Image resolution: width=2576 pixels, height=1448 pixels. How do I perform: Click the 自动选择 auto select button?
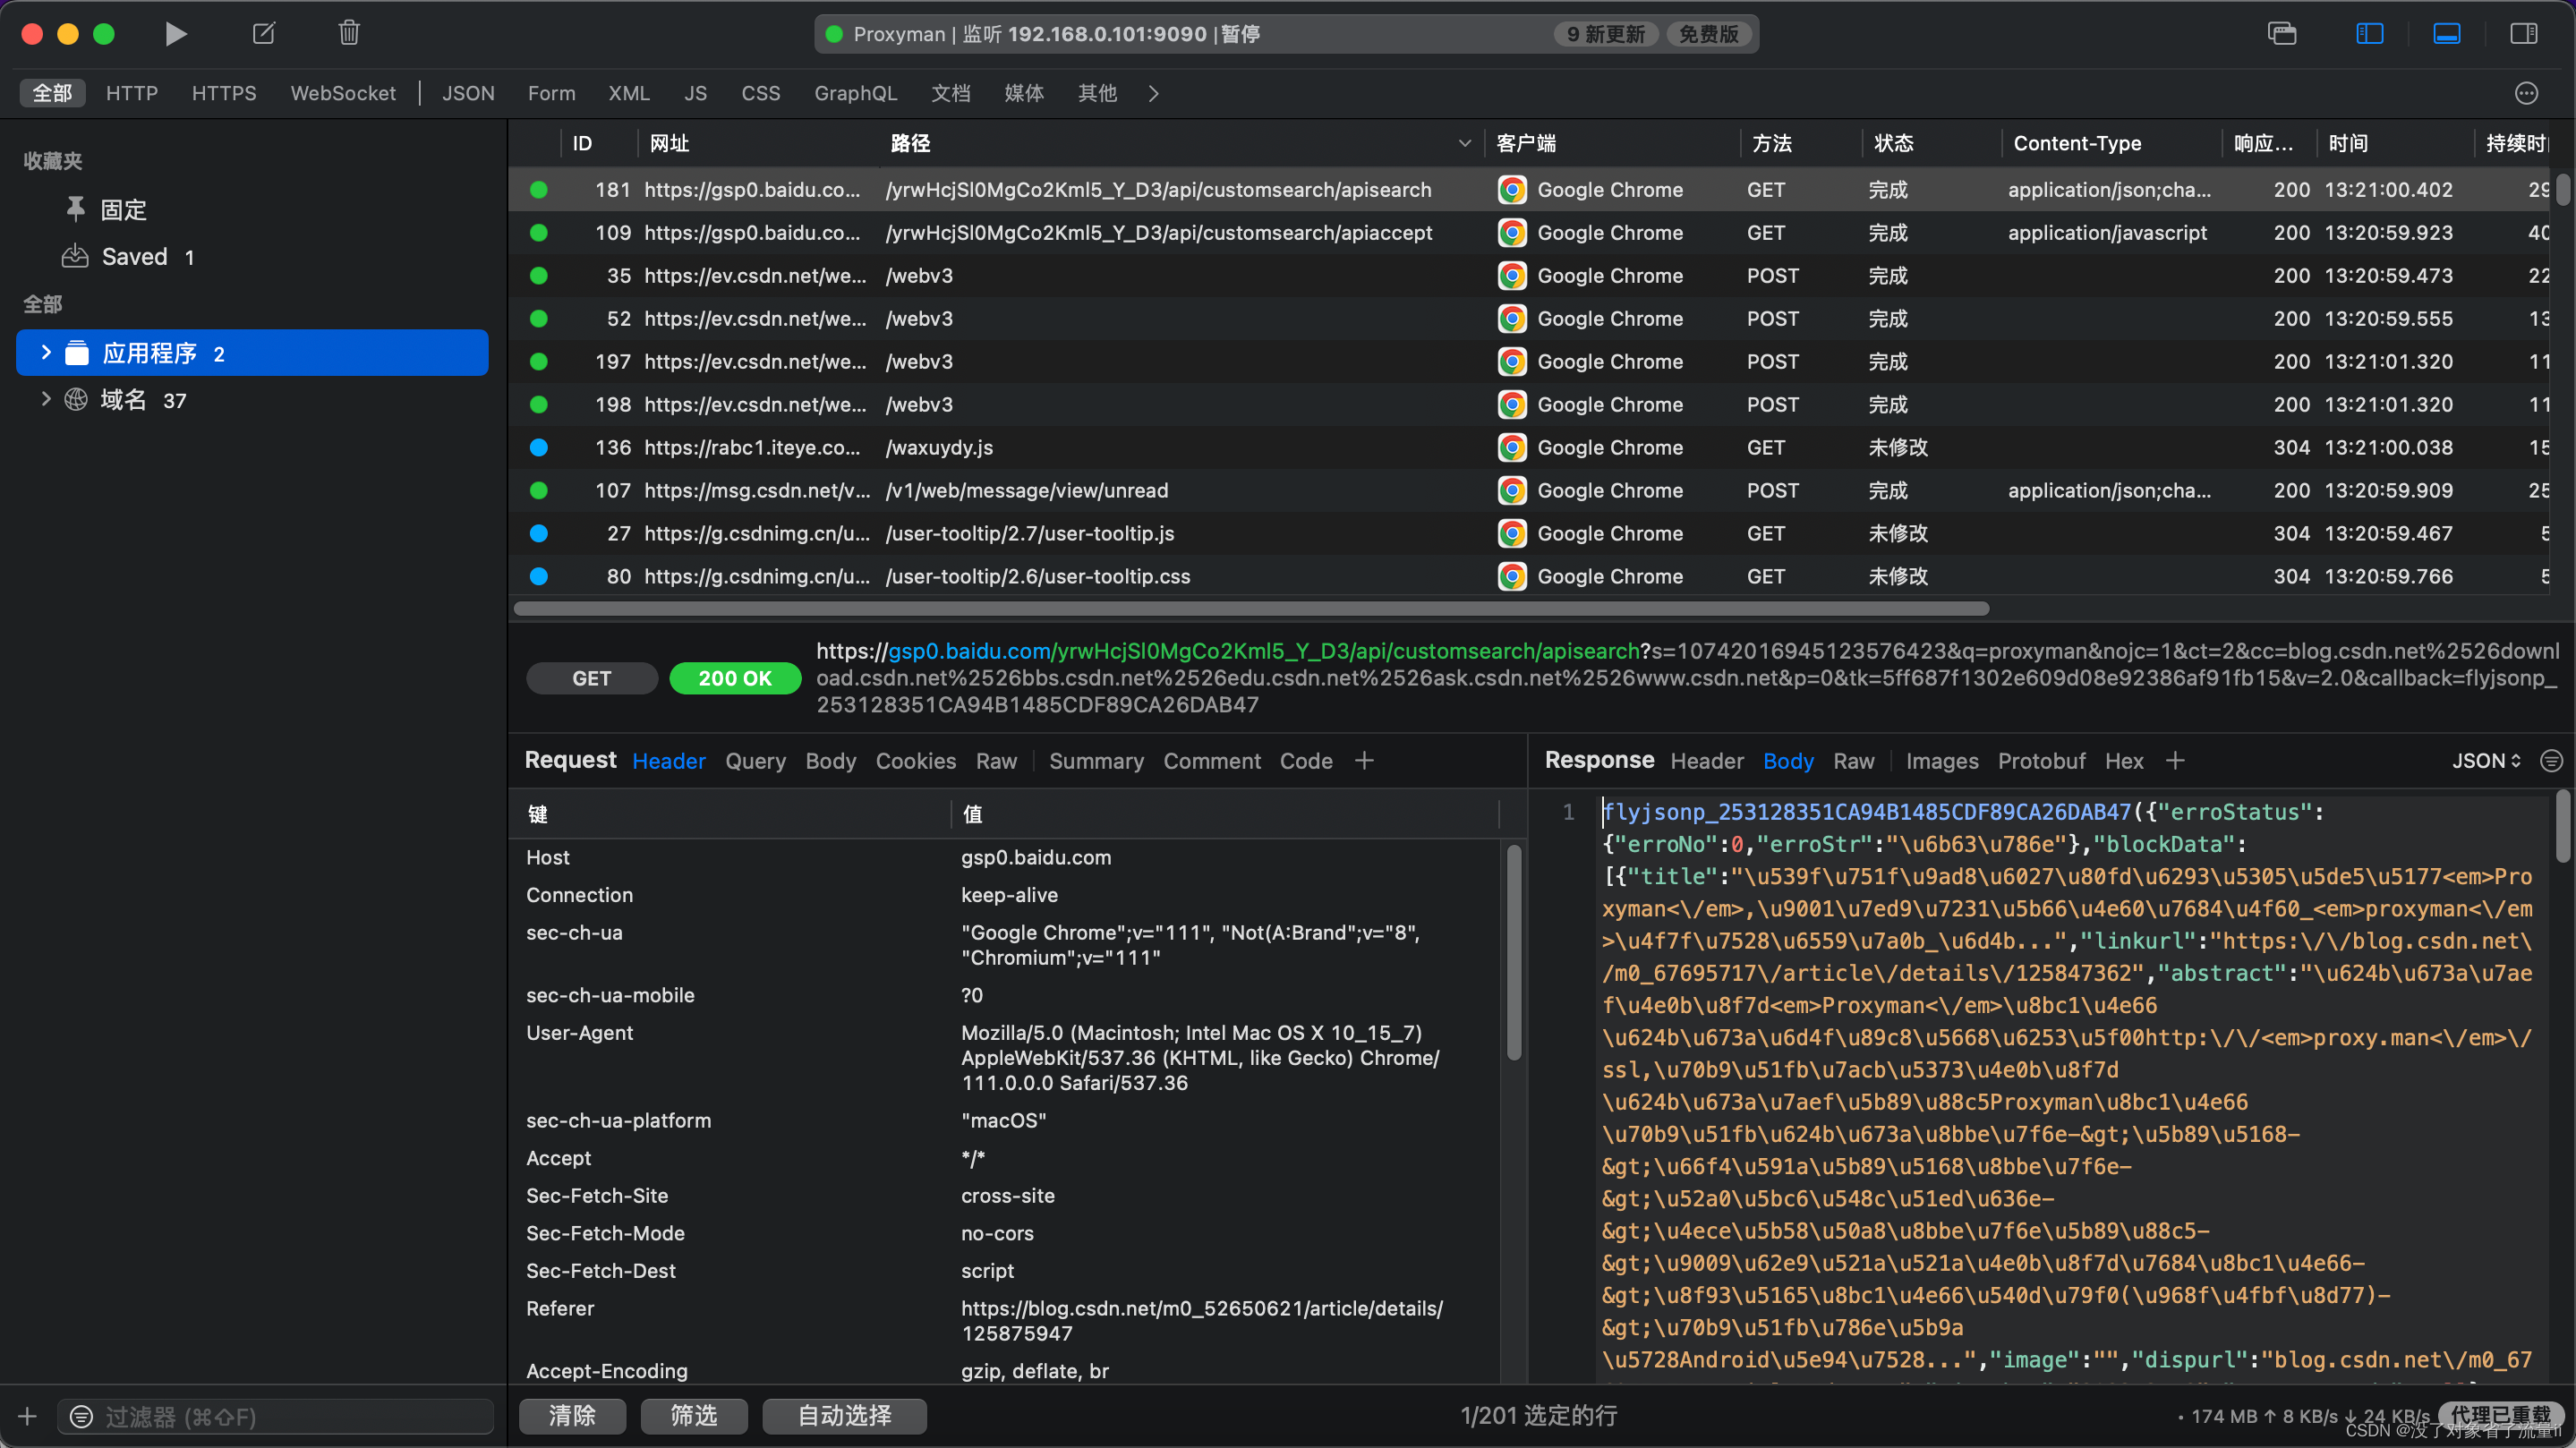coord(843,1415)
